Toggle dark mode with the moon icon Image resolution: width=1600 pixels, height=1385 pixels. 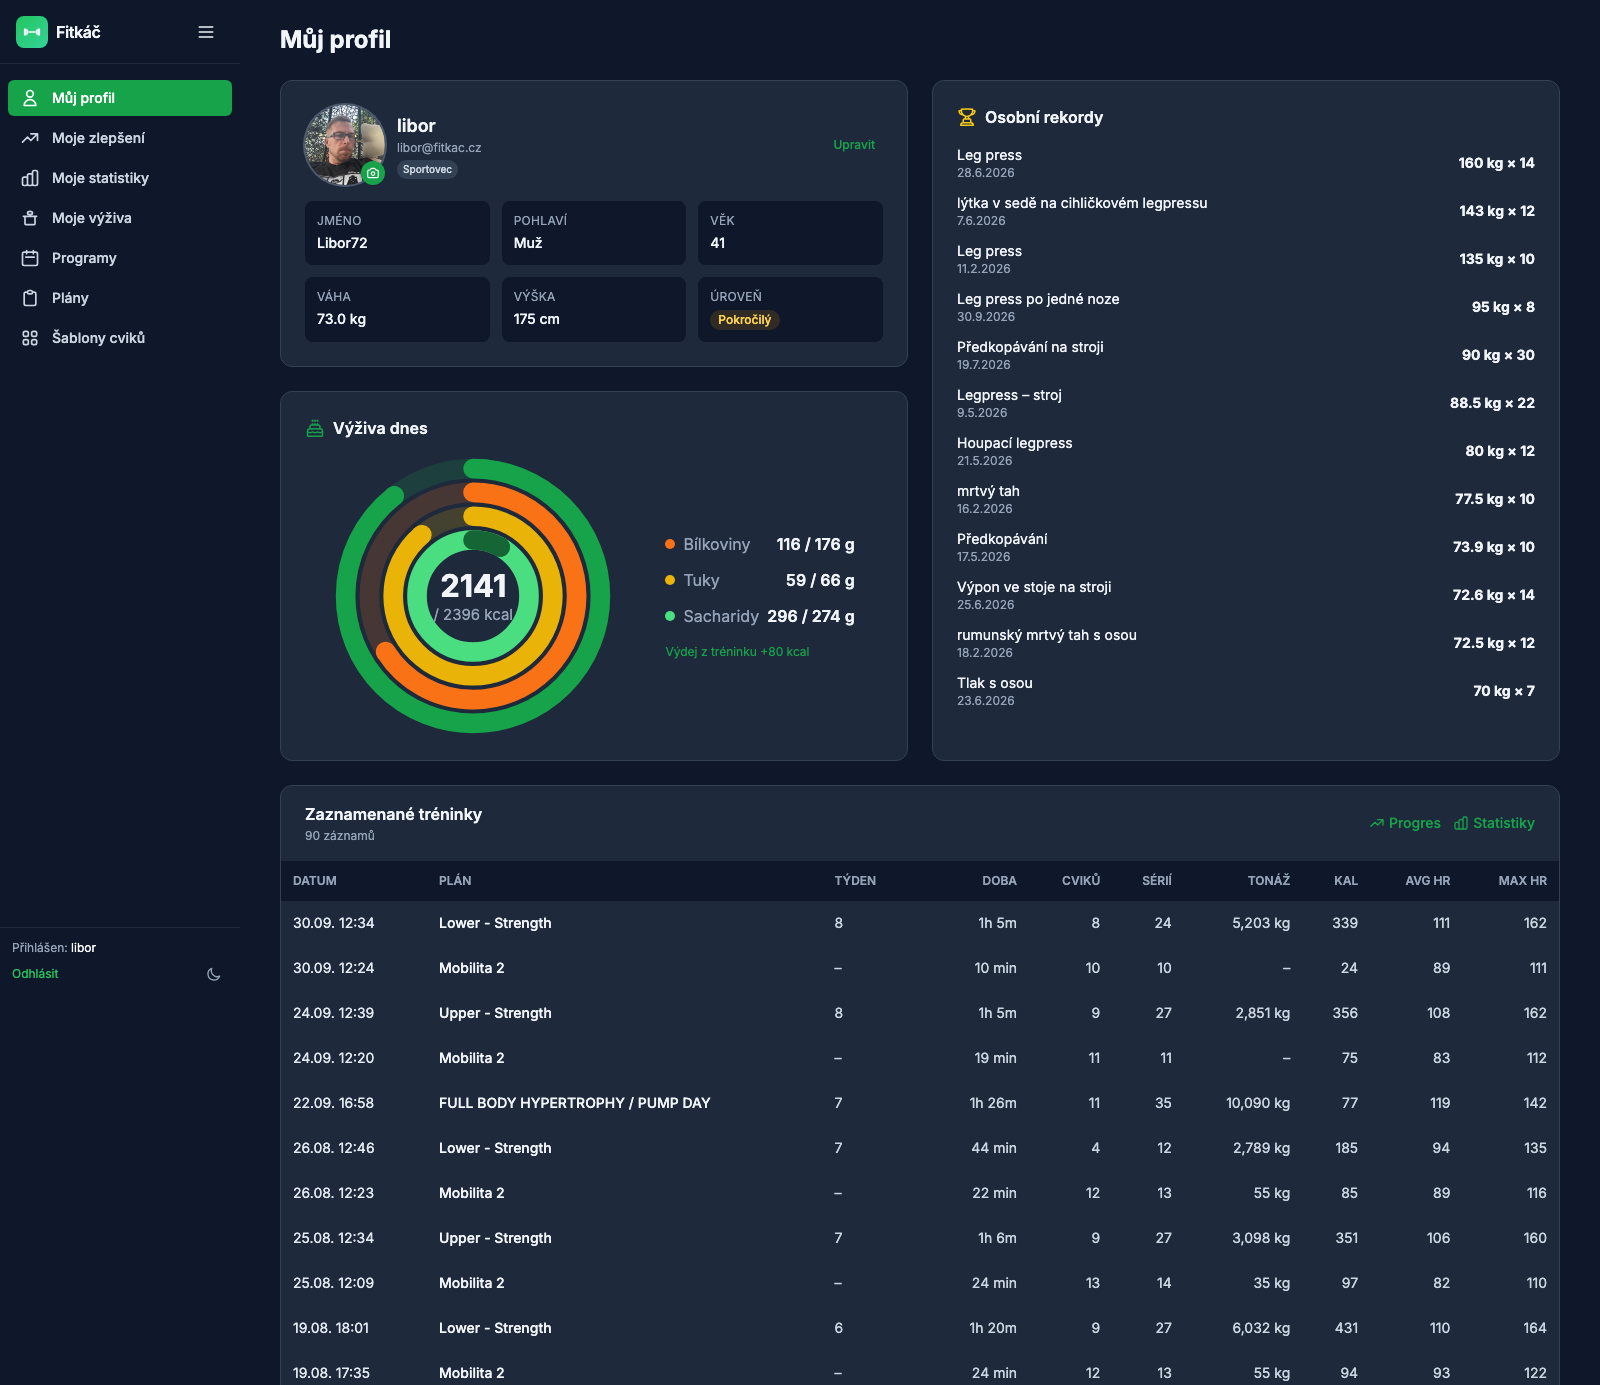coord(214,974)
